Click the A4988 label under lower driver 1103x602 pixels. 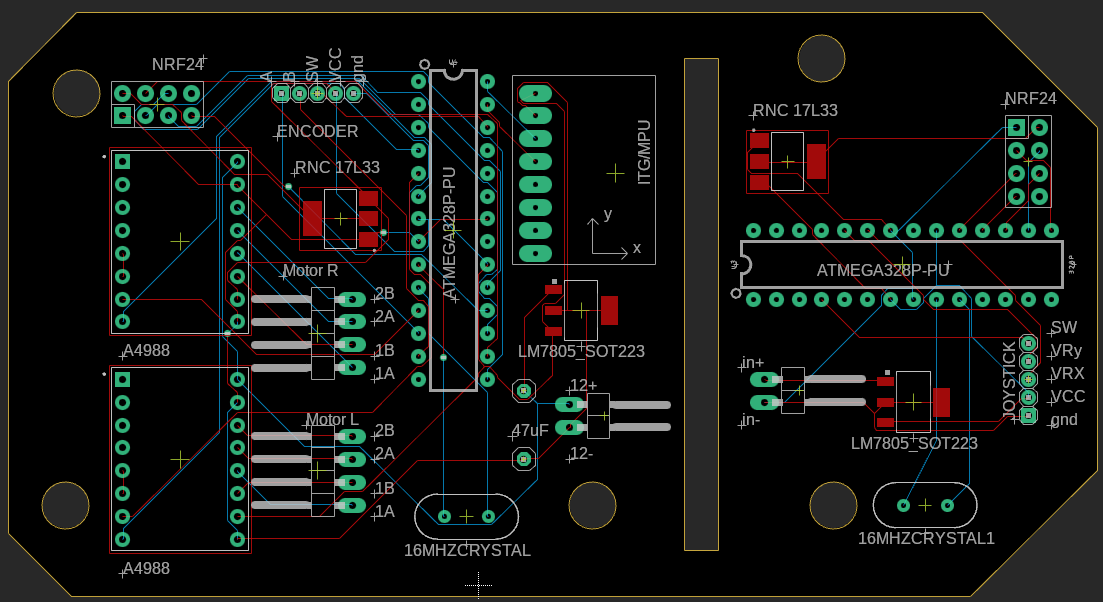point(146,569)
